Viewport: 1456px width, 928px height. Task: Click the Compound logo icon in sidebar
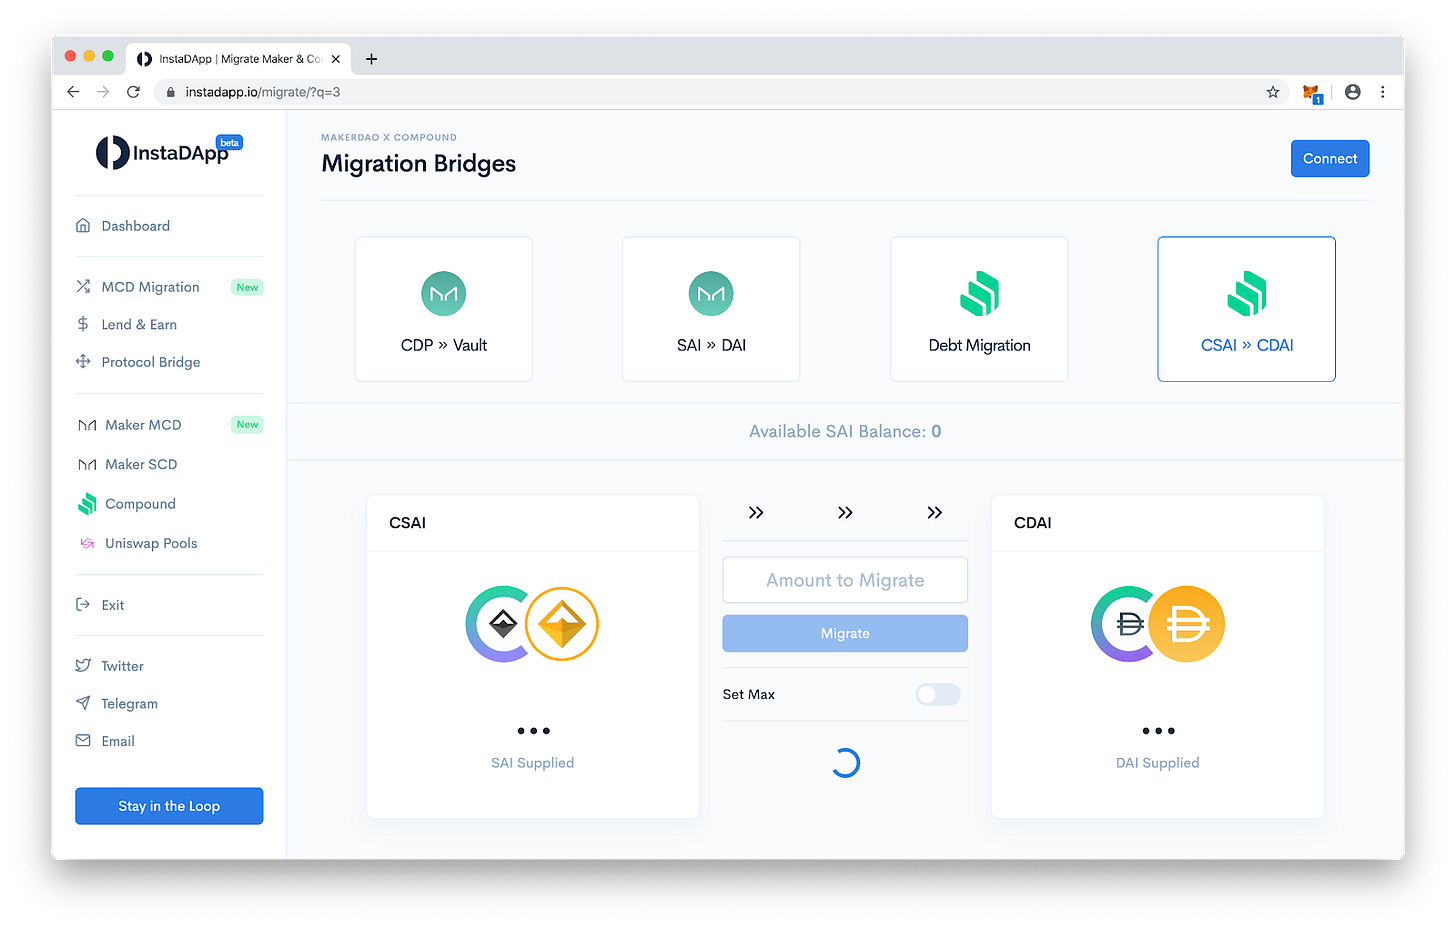[87, 504]
